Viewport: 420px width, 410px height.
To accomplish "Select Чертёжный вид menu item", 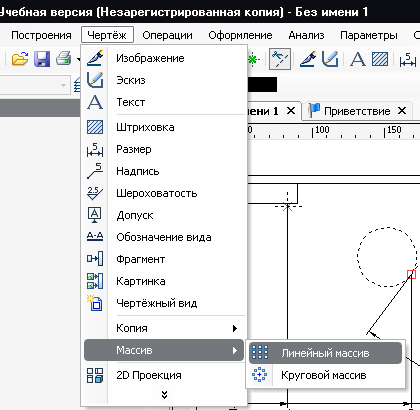I will coord(164,303).
